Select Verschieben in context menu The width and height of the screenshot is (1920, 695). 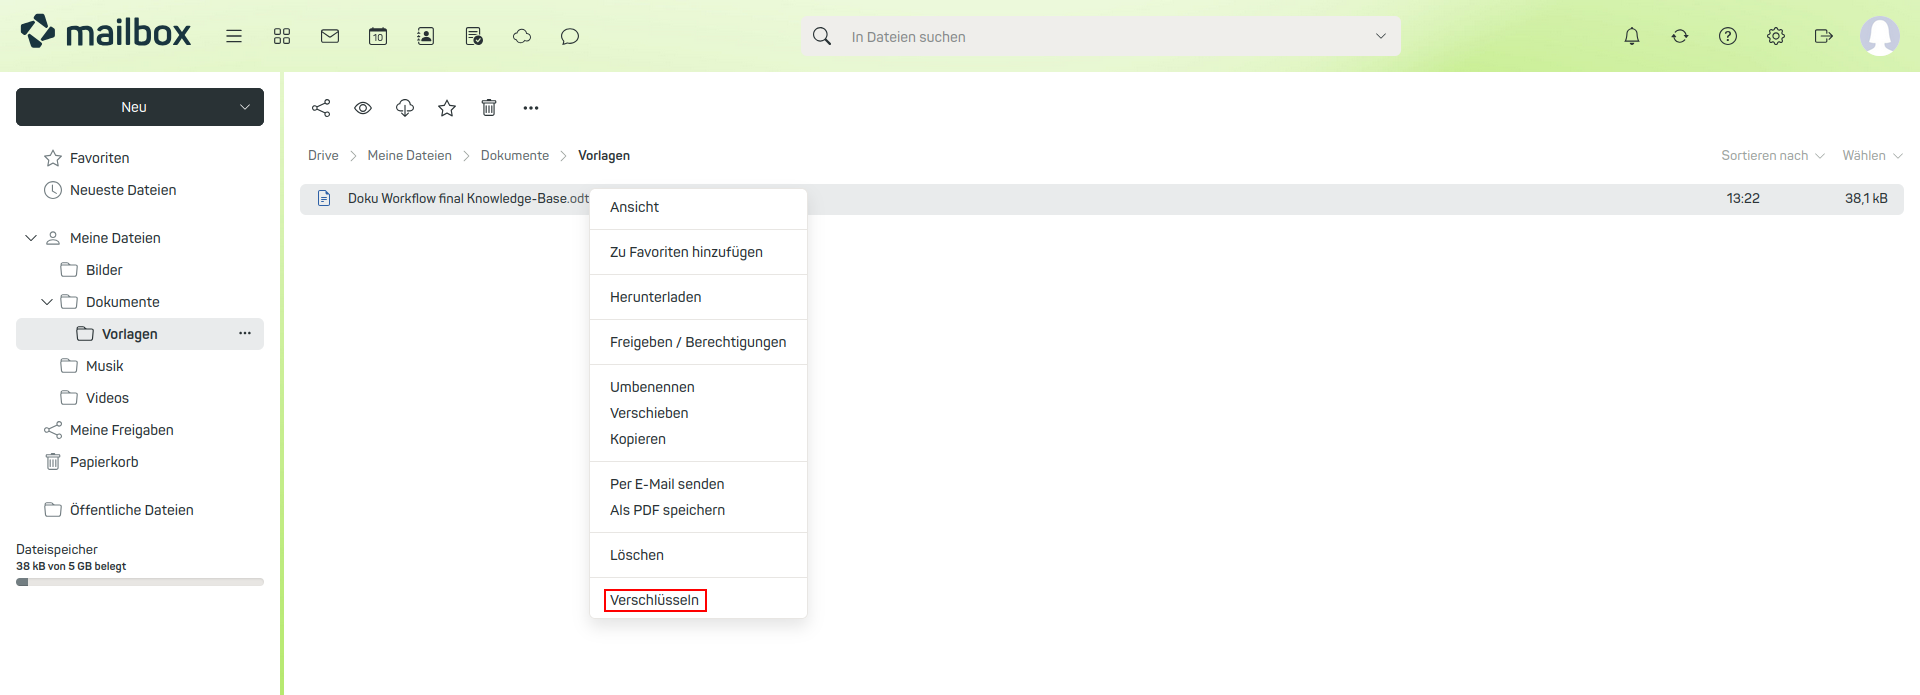pos(698,413)
